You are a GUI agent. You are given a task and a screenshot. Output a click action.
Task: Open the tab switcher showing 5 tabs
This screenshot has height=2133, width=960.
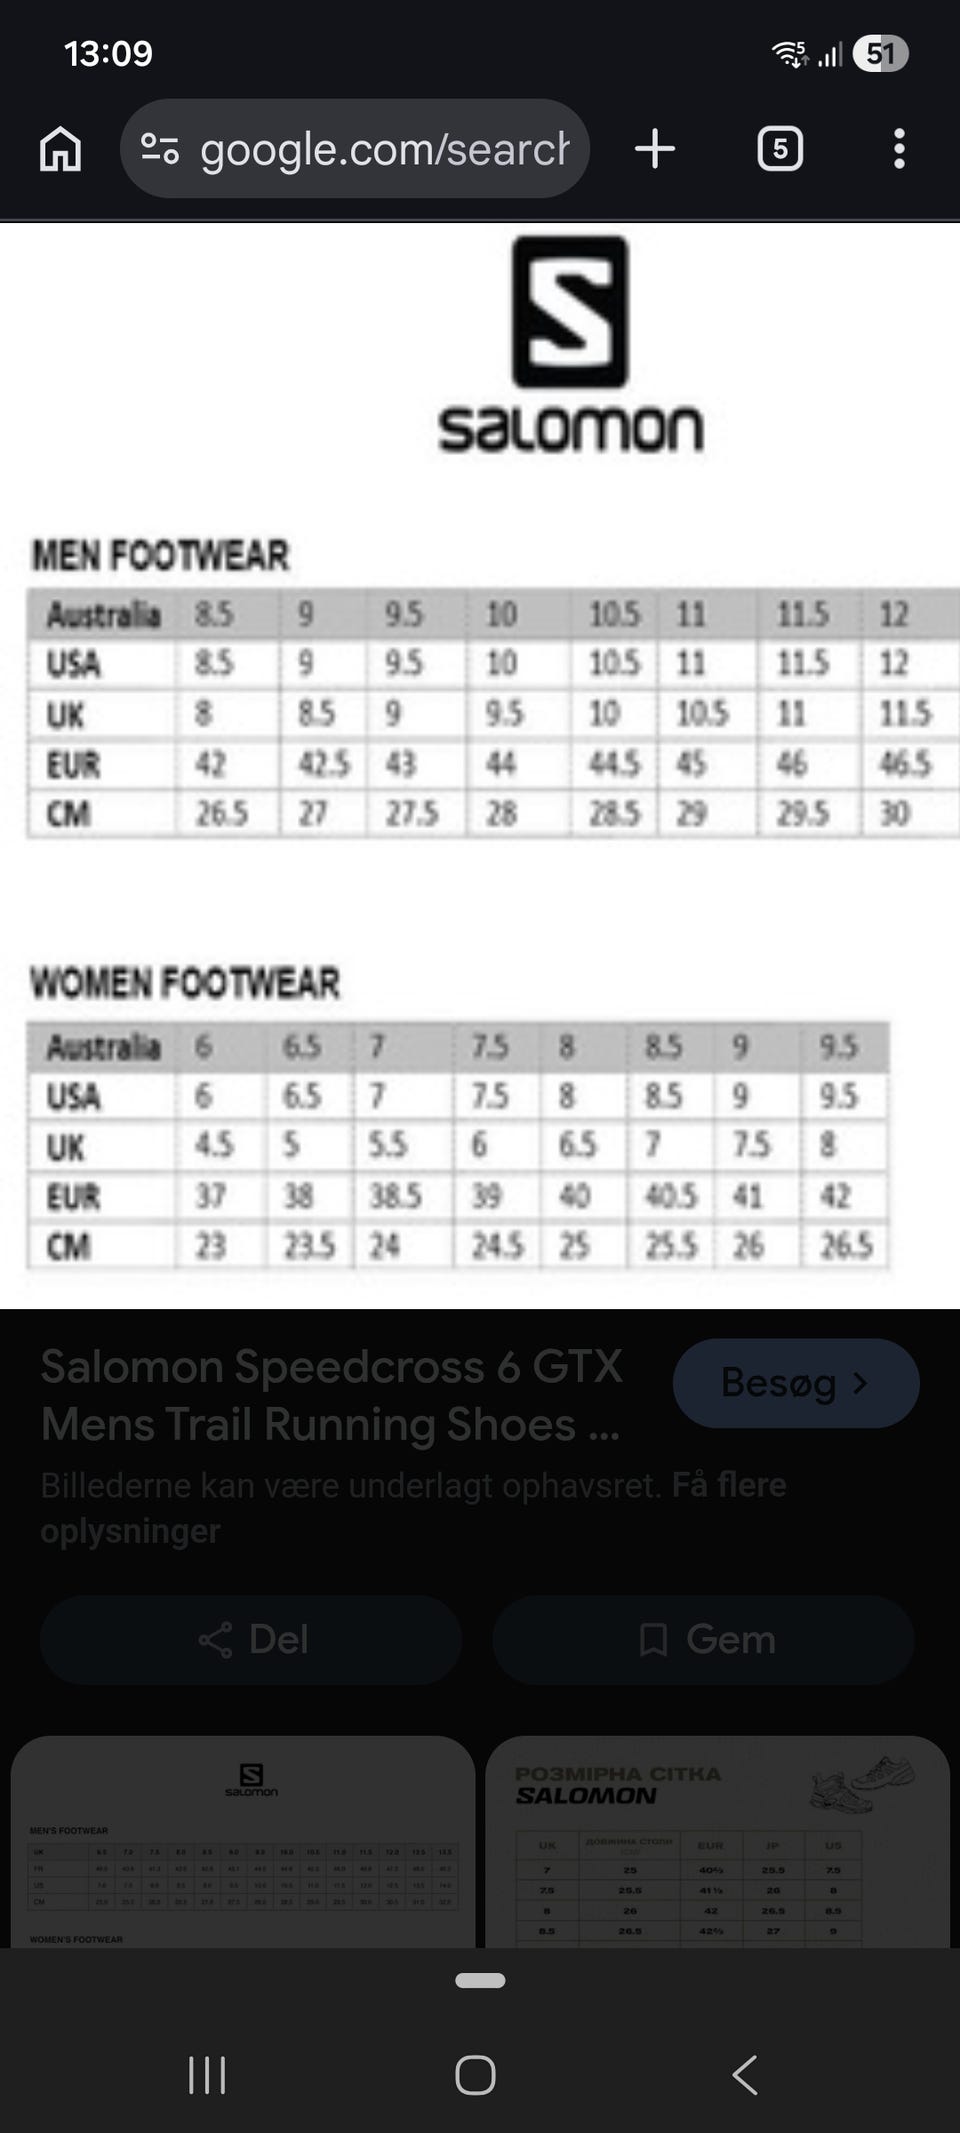coord(780,149)
